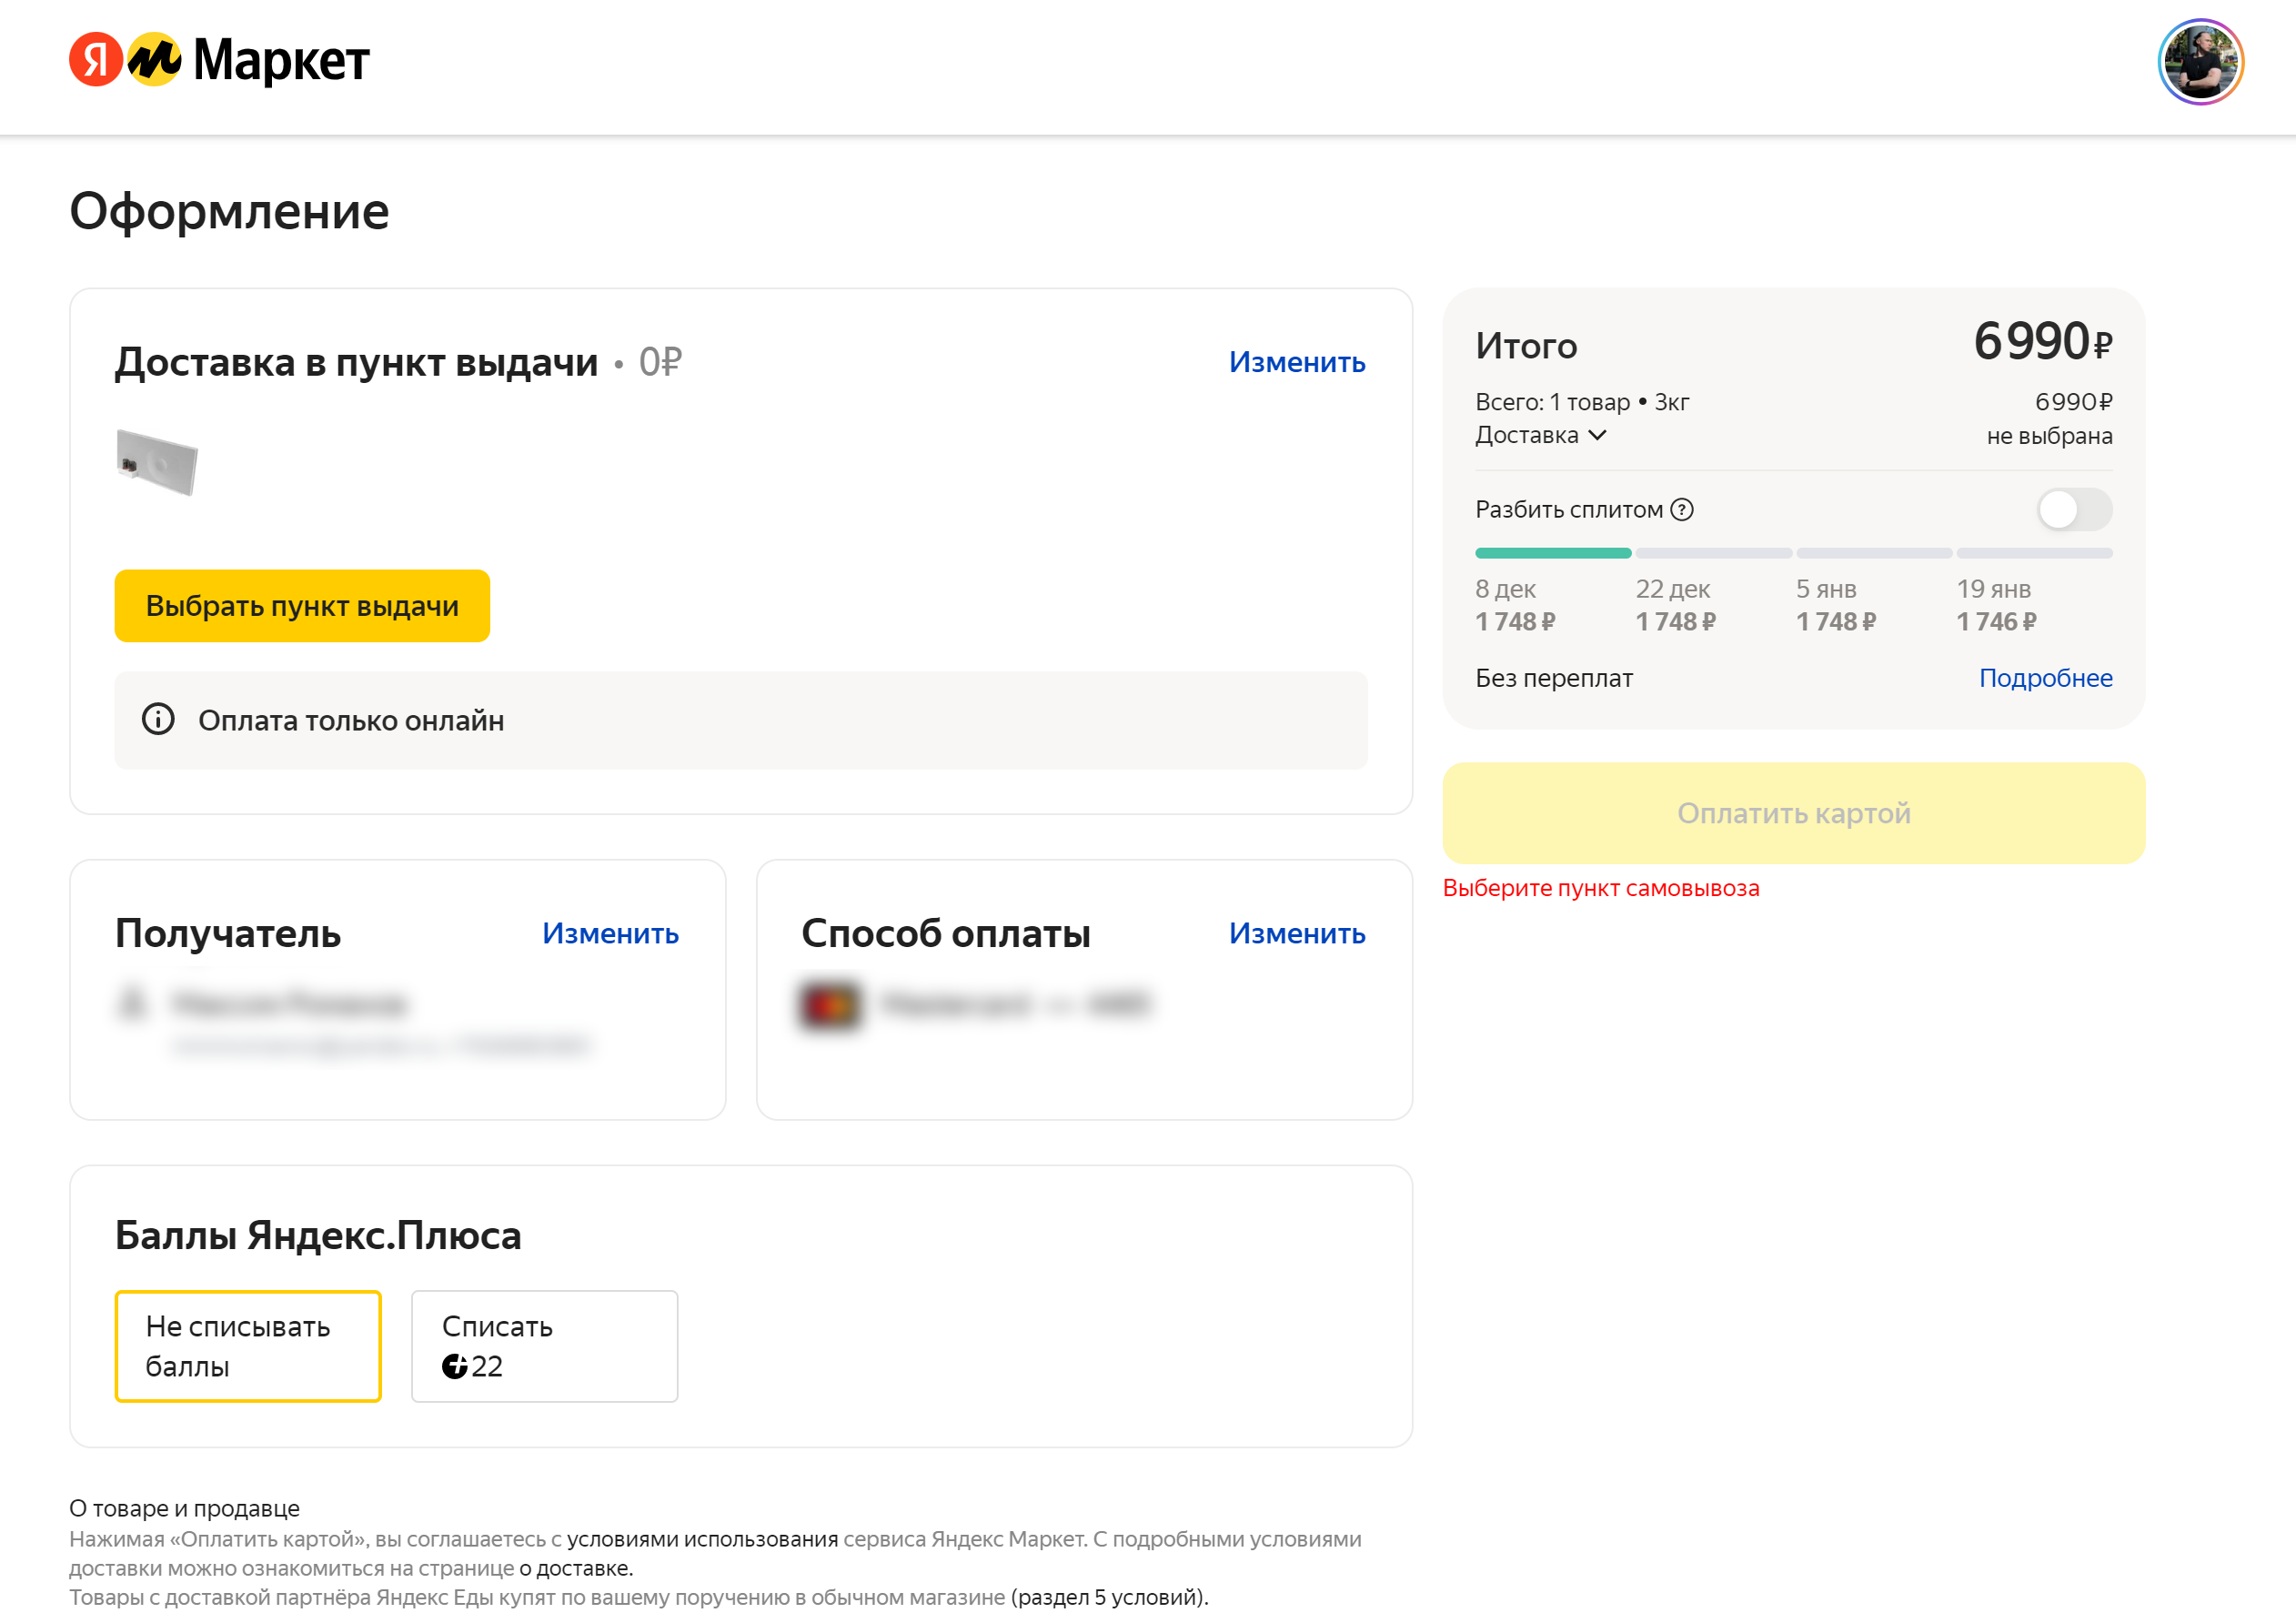Click Изменить for pickup point delivery

1296,362
